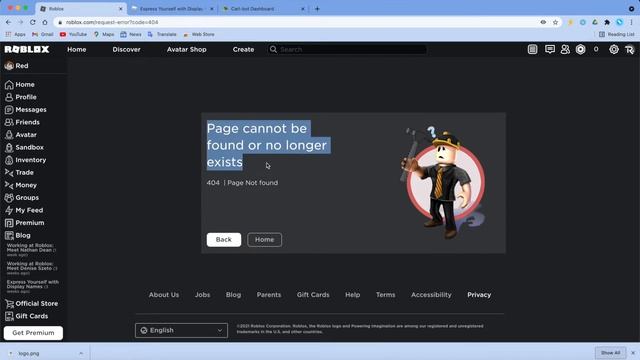
Task: Open Accessibility footer link
Action: click(x=431, y=295)
